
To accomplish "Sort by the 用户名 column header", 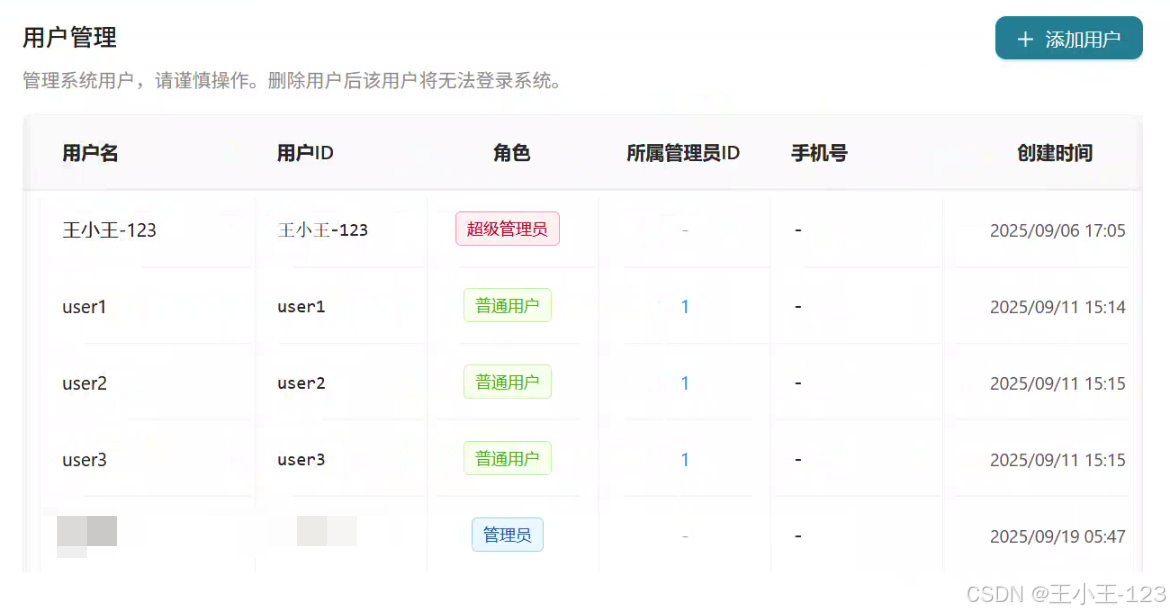I will [90, 153].
